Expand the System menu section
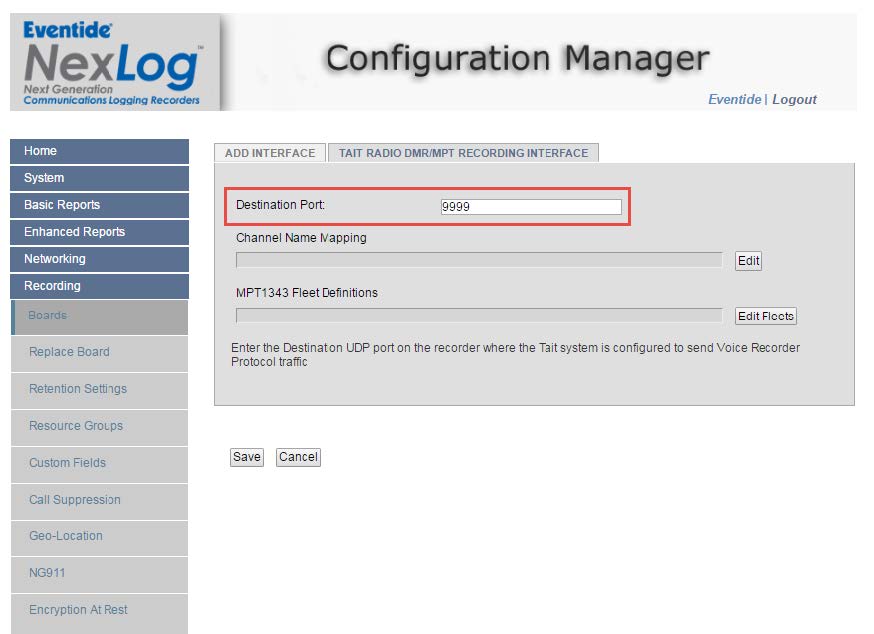This screenshot has width=874, height=634. (x=99, y=178)
